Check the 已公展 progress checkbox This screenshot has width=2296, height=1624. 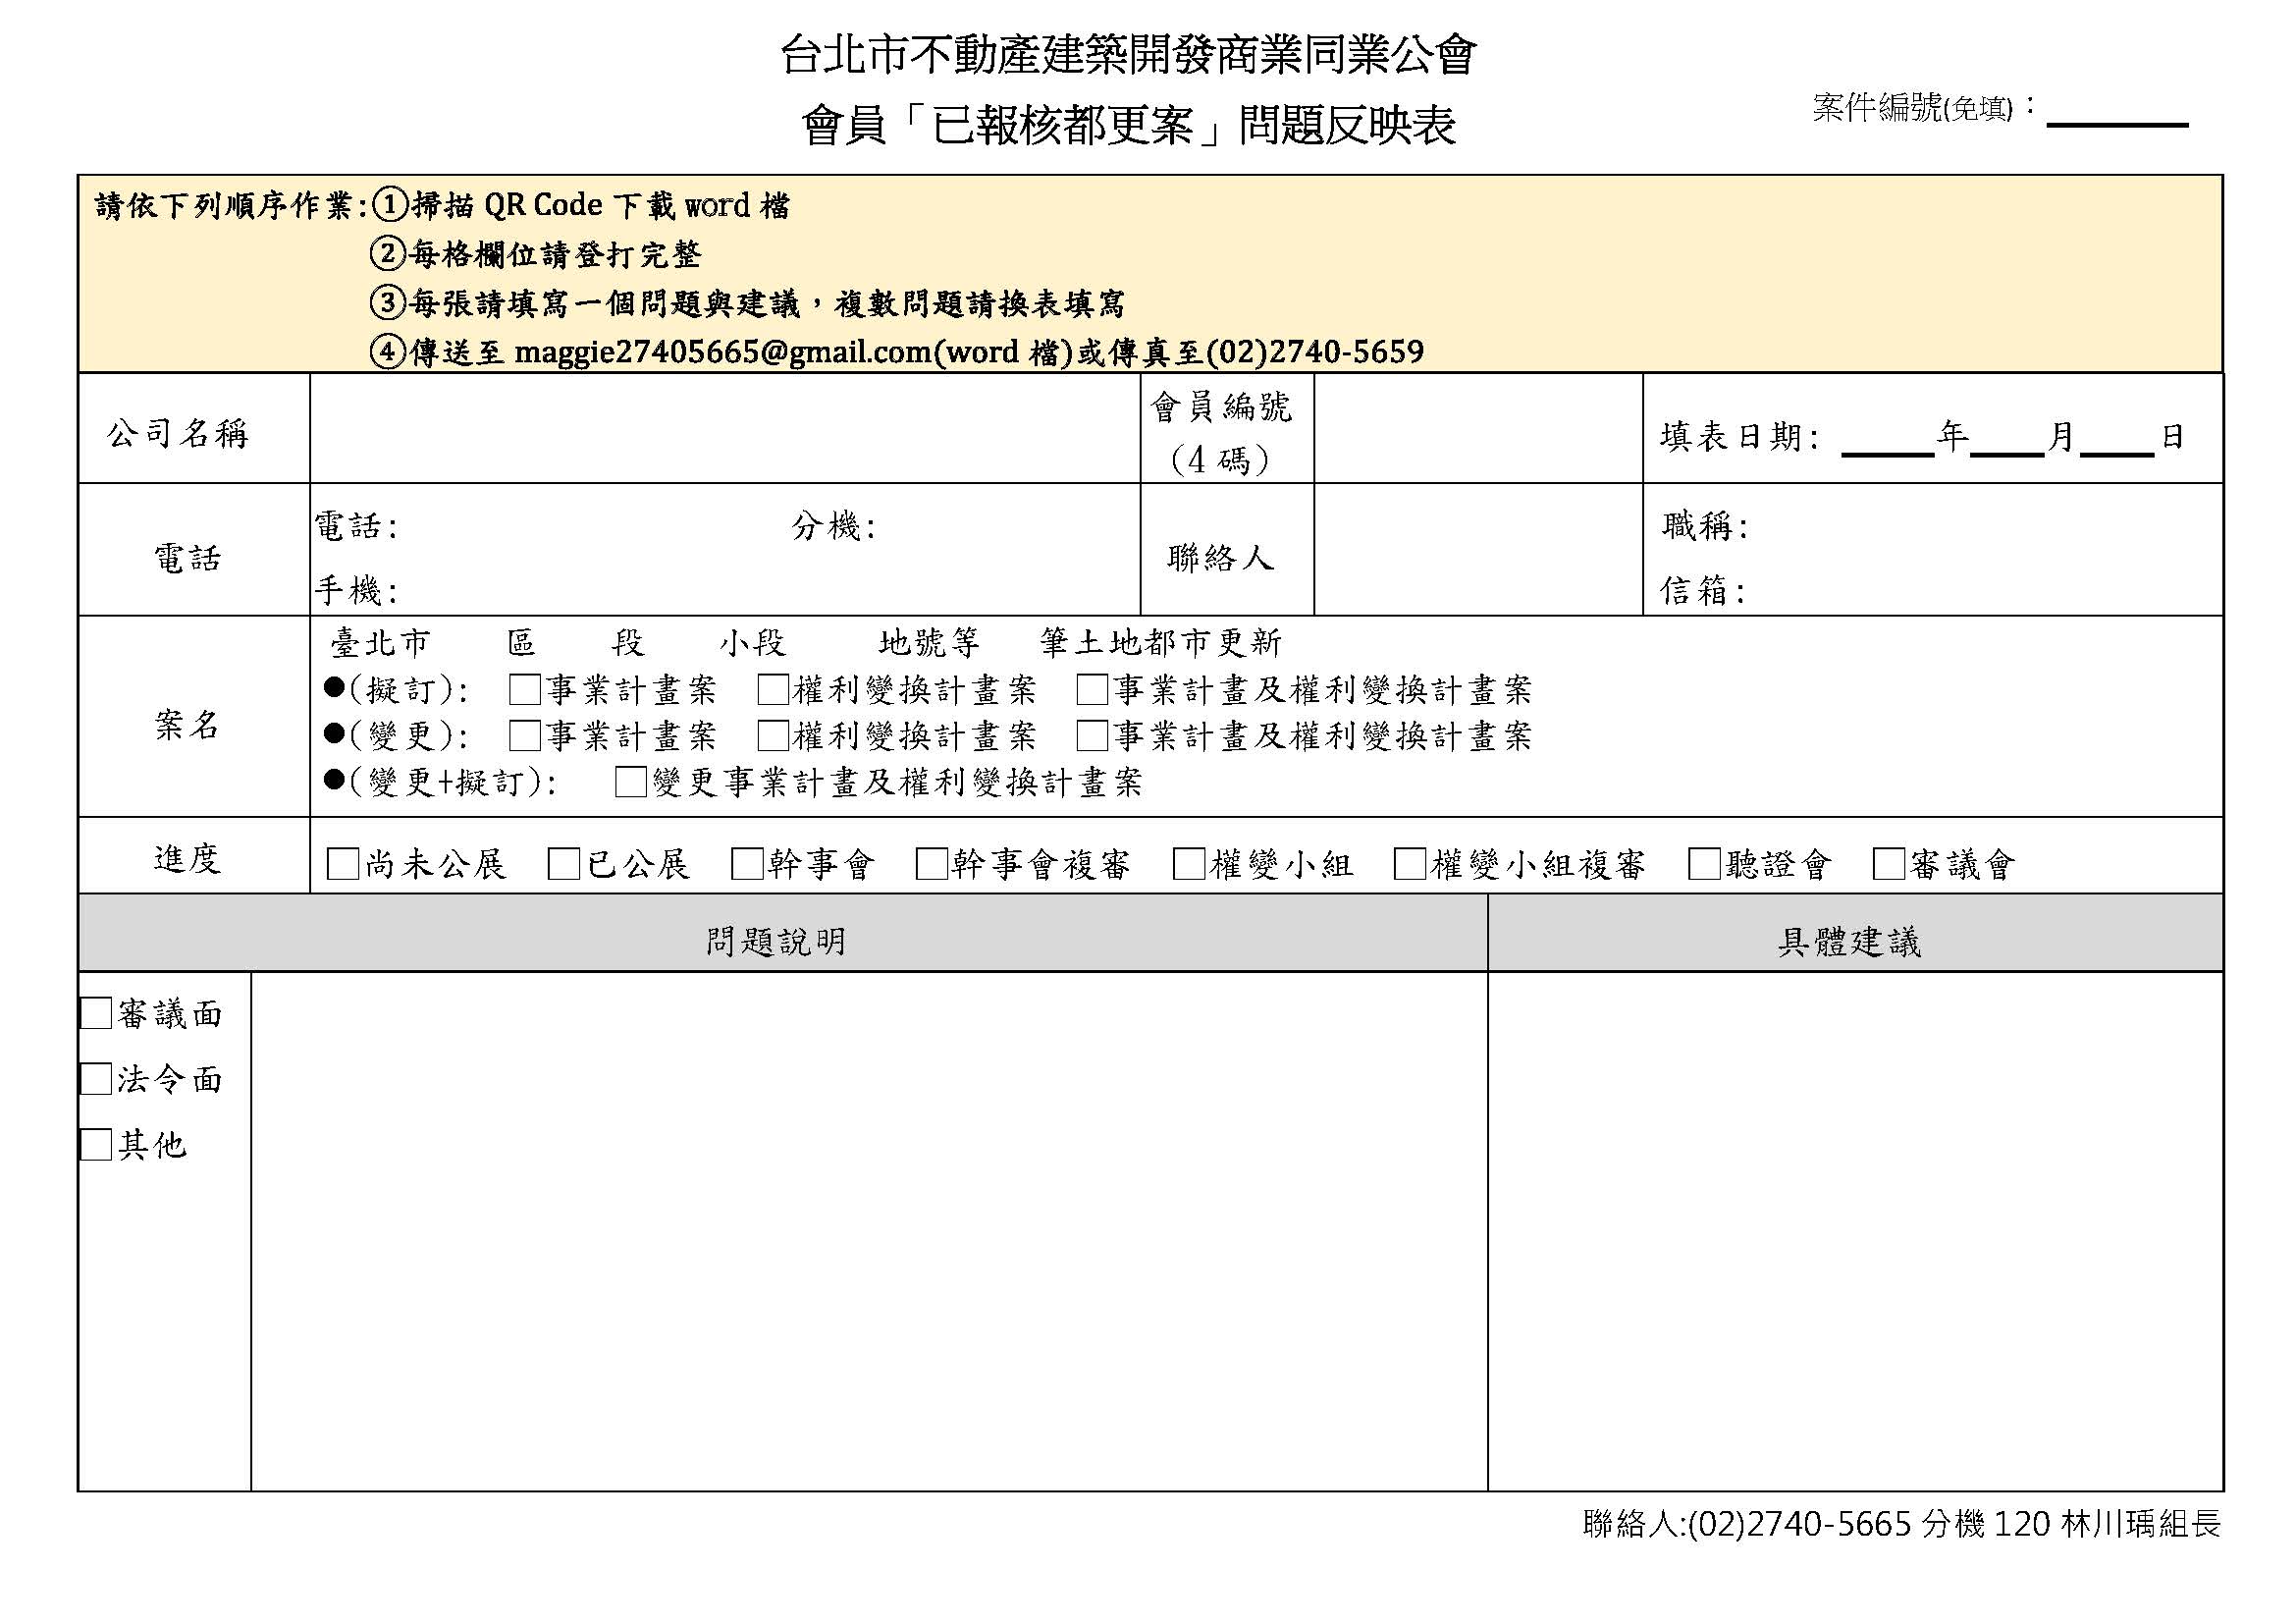point(564,864)
